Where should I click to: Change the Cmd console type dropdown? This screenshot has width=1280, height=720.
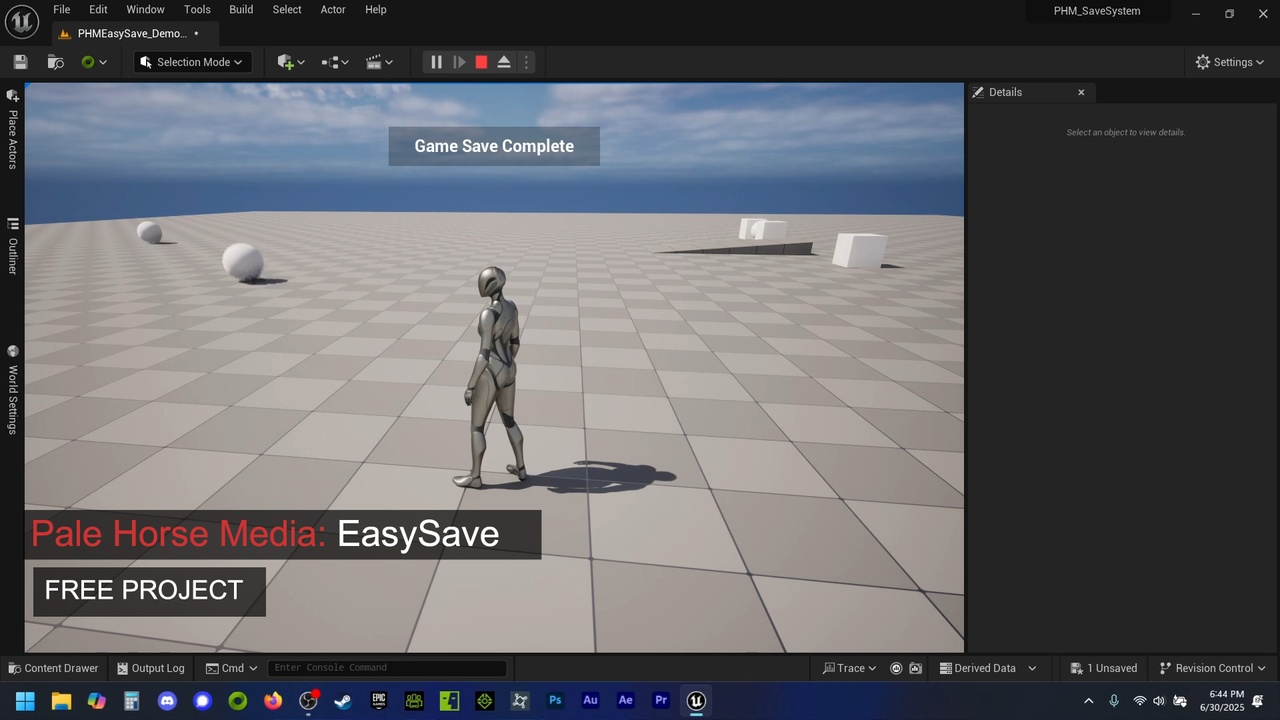tap(231, 668)
